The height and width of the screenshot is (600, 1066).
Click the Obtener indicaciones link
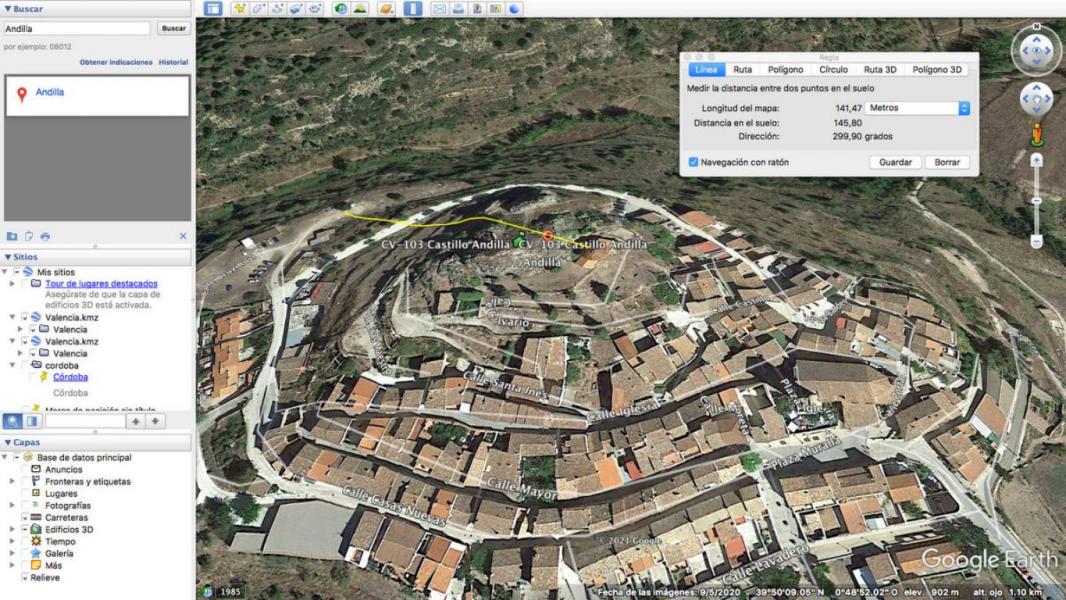pos(116,62)
